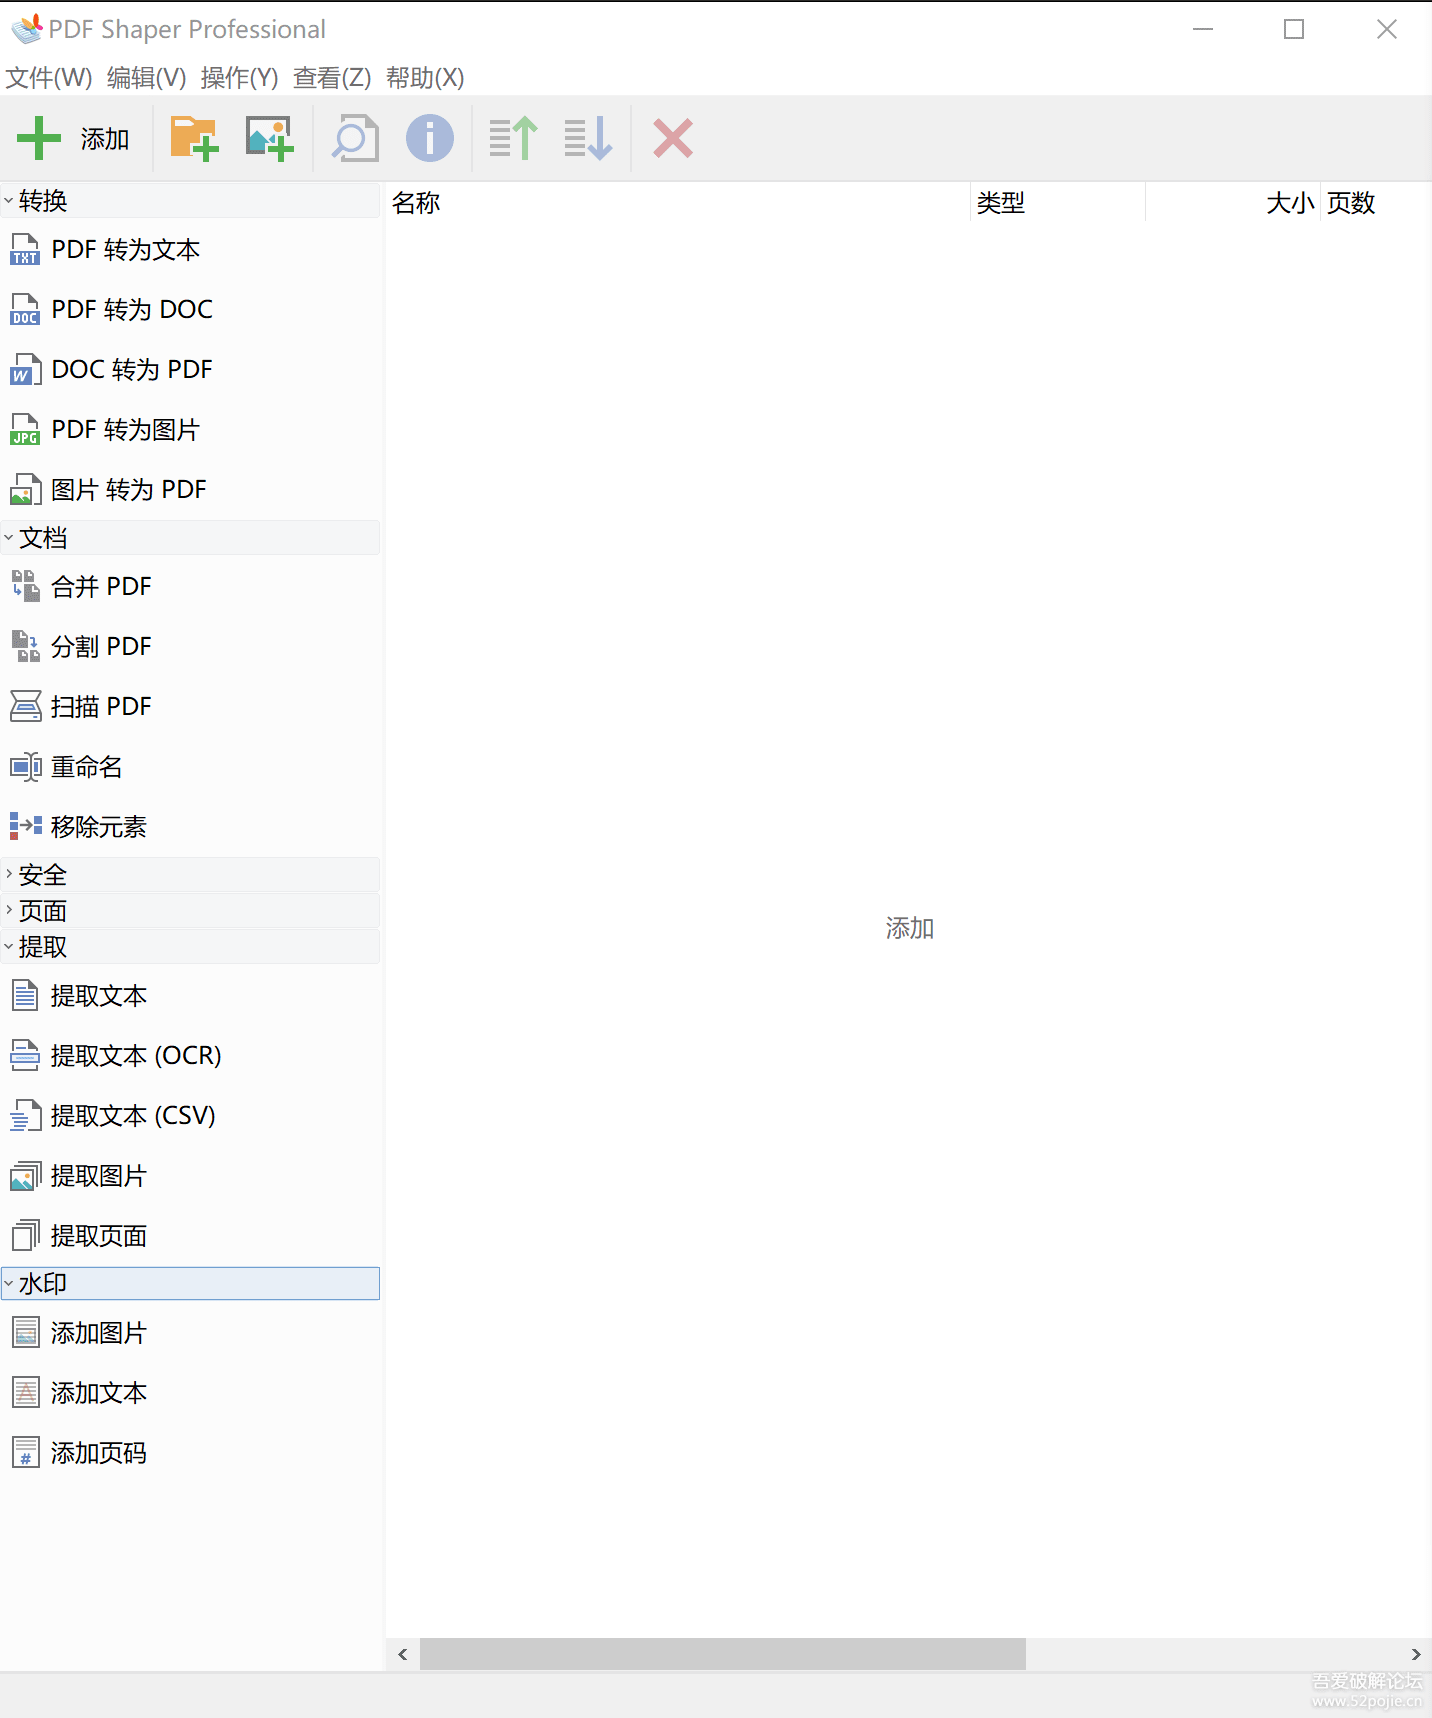
Task: Expand the 安全 section
Action: (9, 874)
